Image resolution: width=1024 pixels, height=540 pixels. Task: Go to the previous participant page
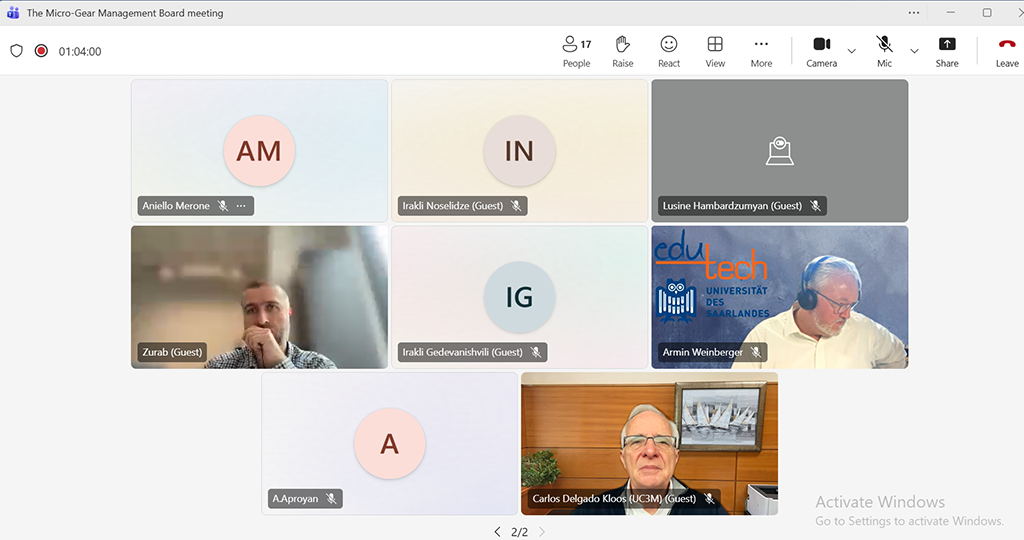[497, 532]
